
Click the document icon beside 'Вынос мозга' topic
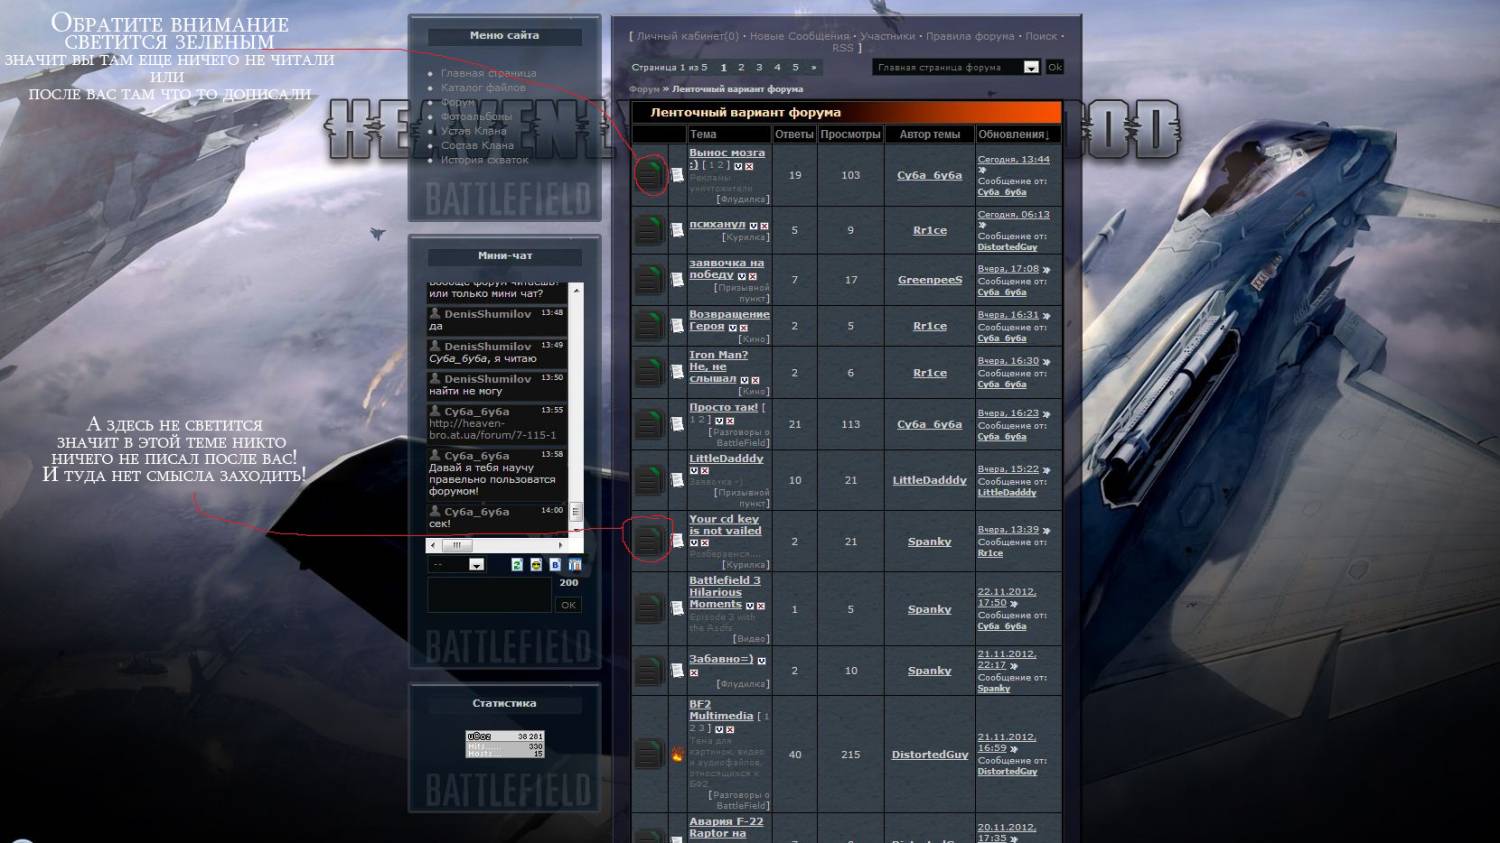point(677,175)
